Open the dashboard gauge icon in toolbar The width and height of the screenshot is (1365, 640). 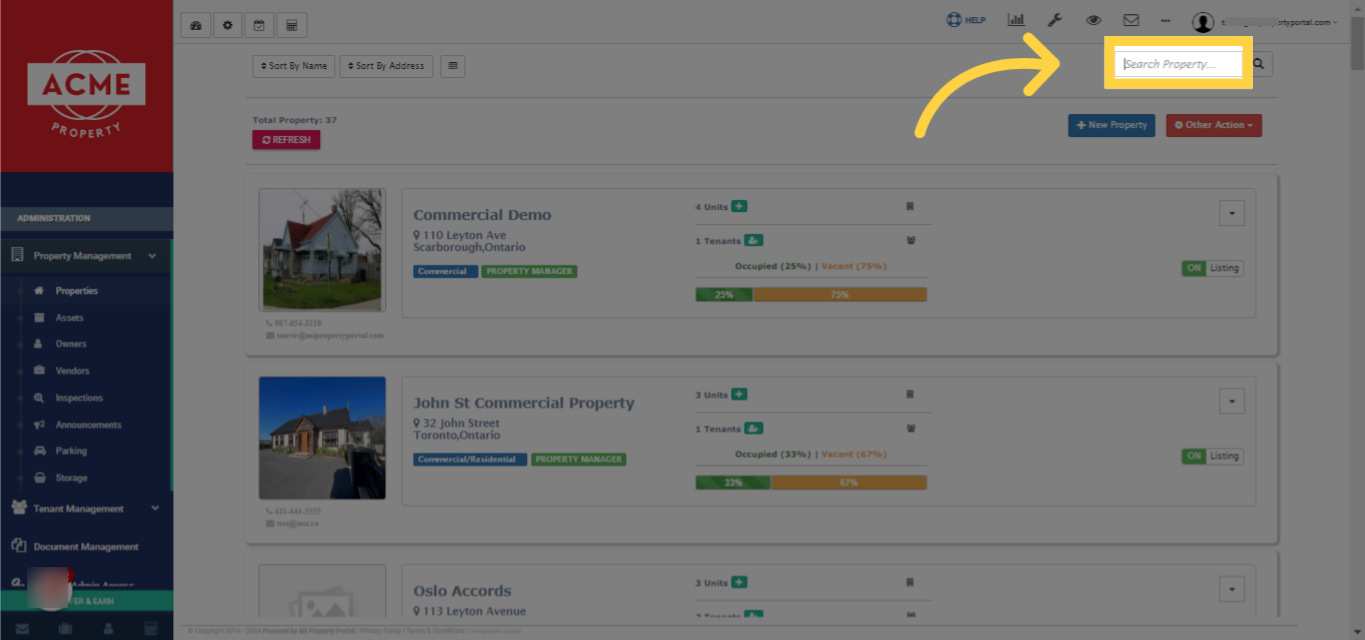[x=195, y=25]
